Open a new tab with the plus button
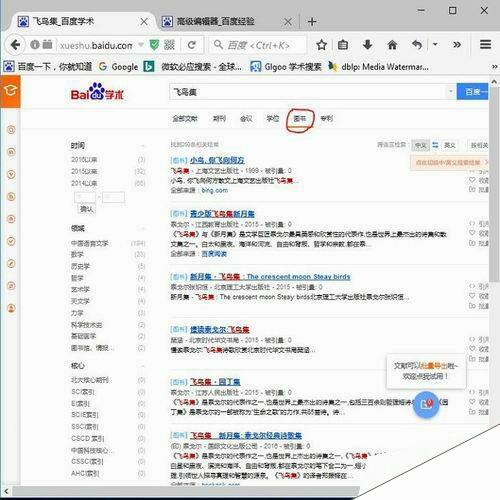Image resolution: width=500 pixels, height=500 pixels. (312, 22)
